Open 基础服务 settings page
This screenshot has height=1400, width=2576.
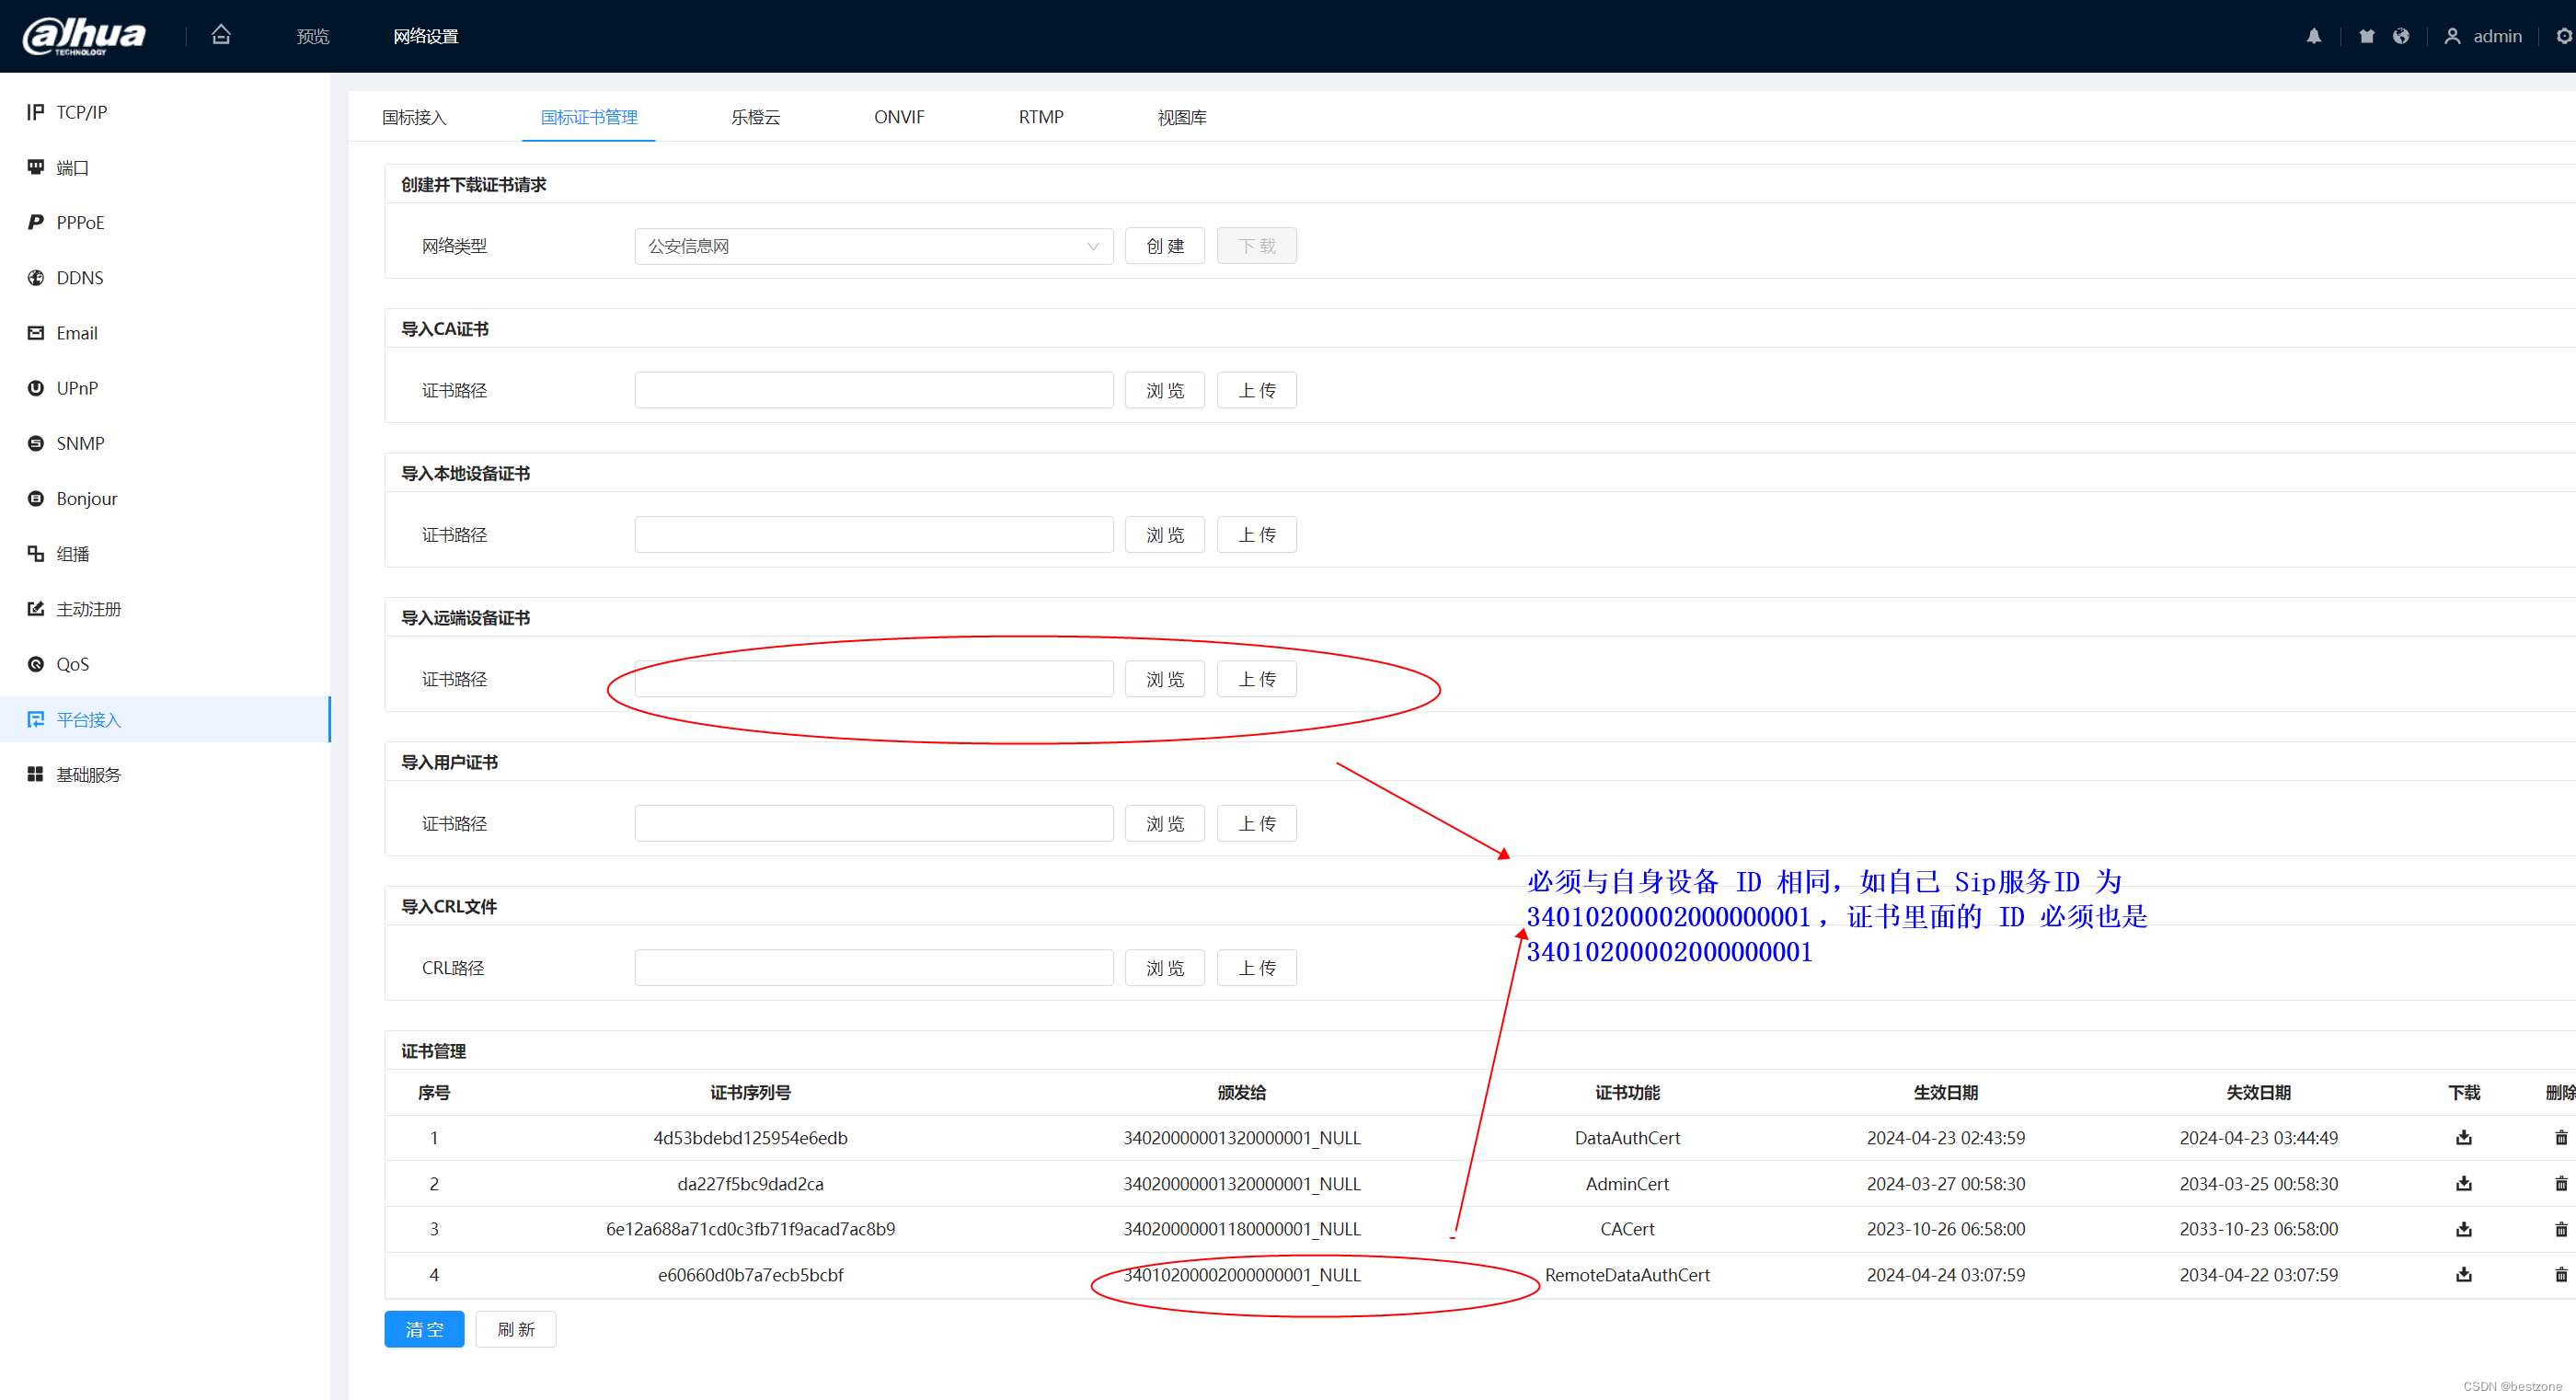point(89,773)
